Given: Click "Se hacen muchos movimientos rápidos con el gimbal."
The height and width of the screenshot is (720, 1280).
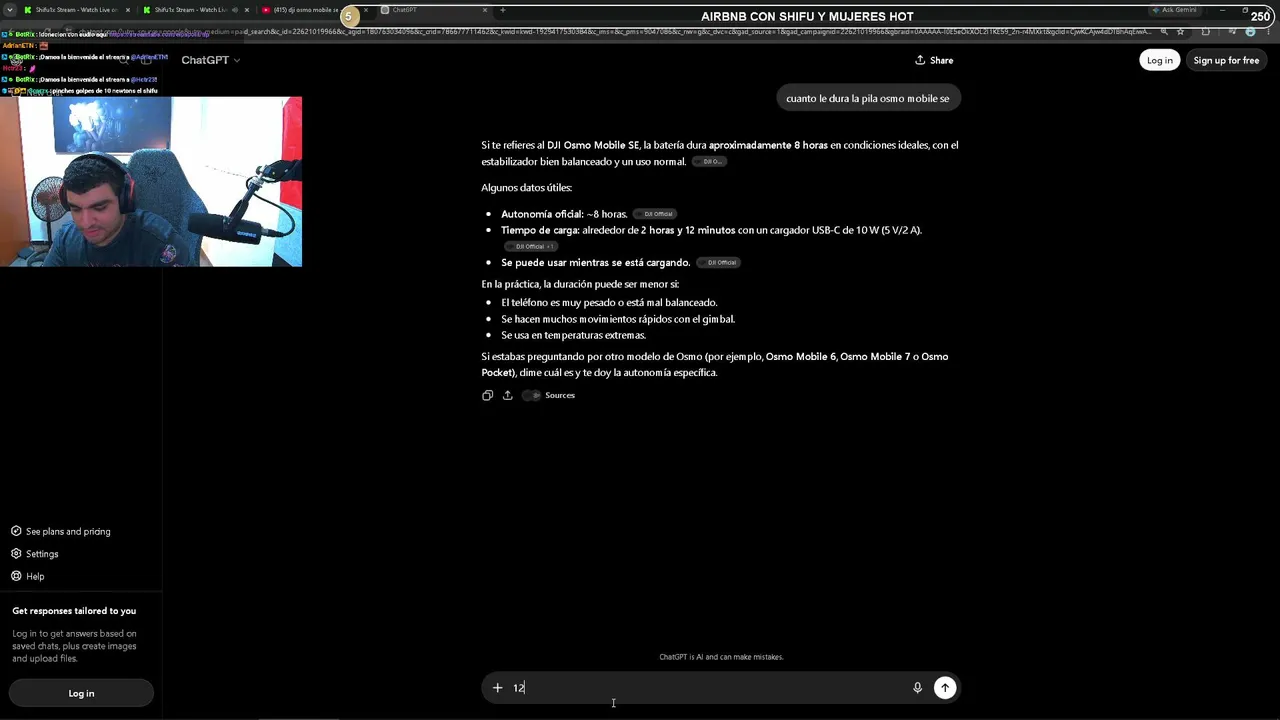Looking at the screenshot, I should [x=618, y=319].
